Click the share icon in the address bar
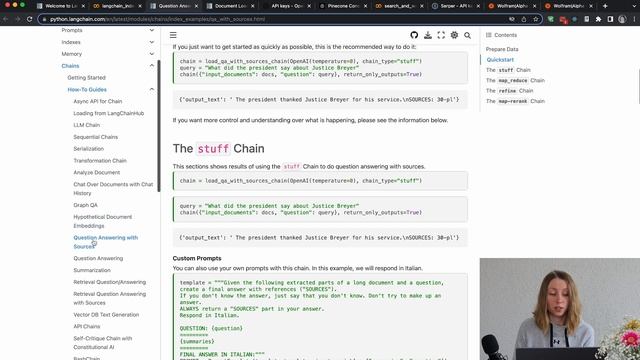The height and width of the screenshot is (360, 640). point(524,19)
